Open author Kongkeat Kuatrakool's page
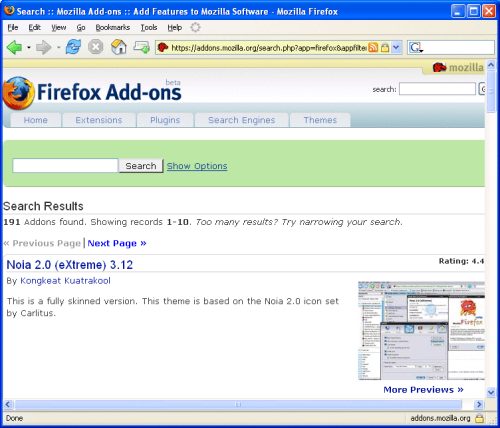Screen dimensions: 500x428 click(x=65, y=281)
